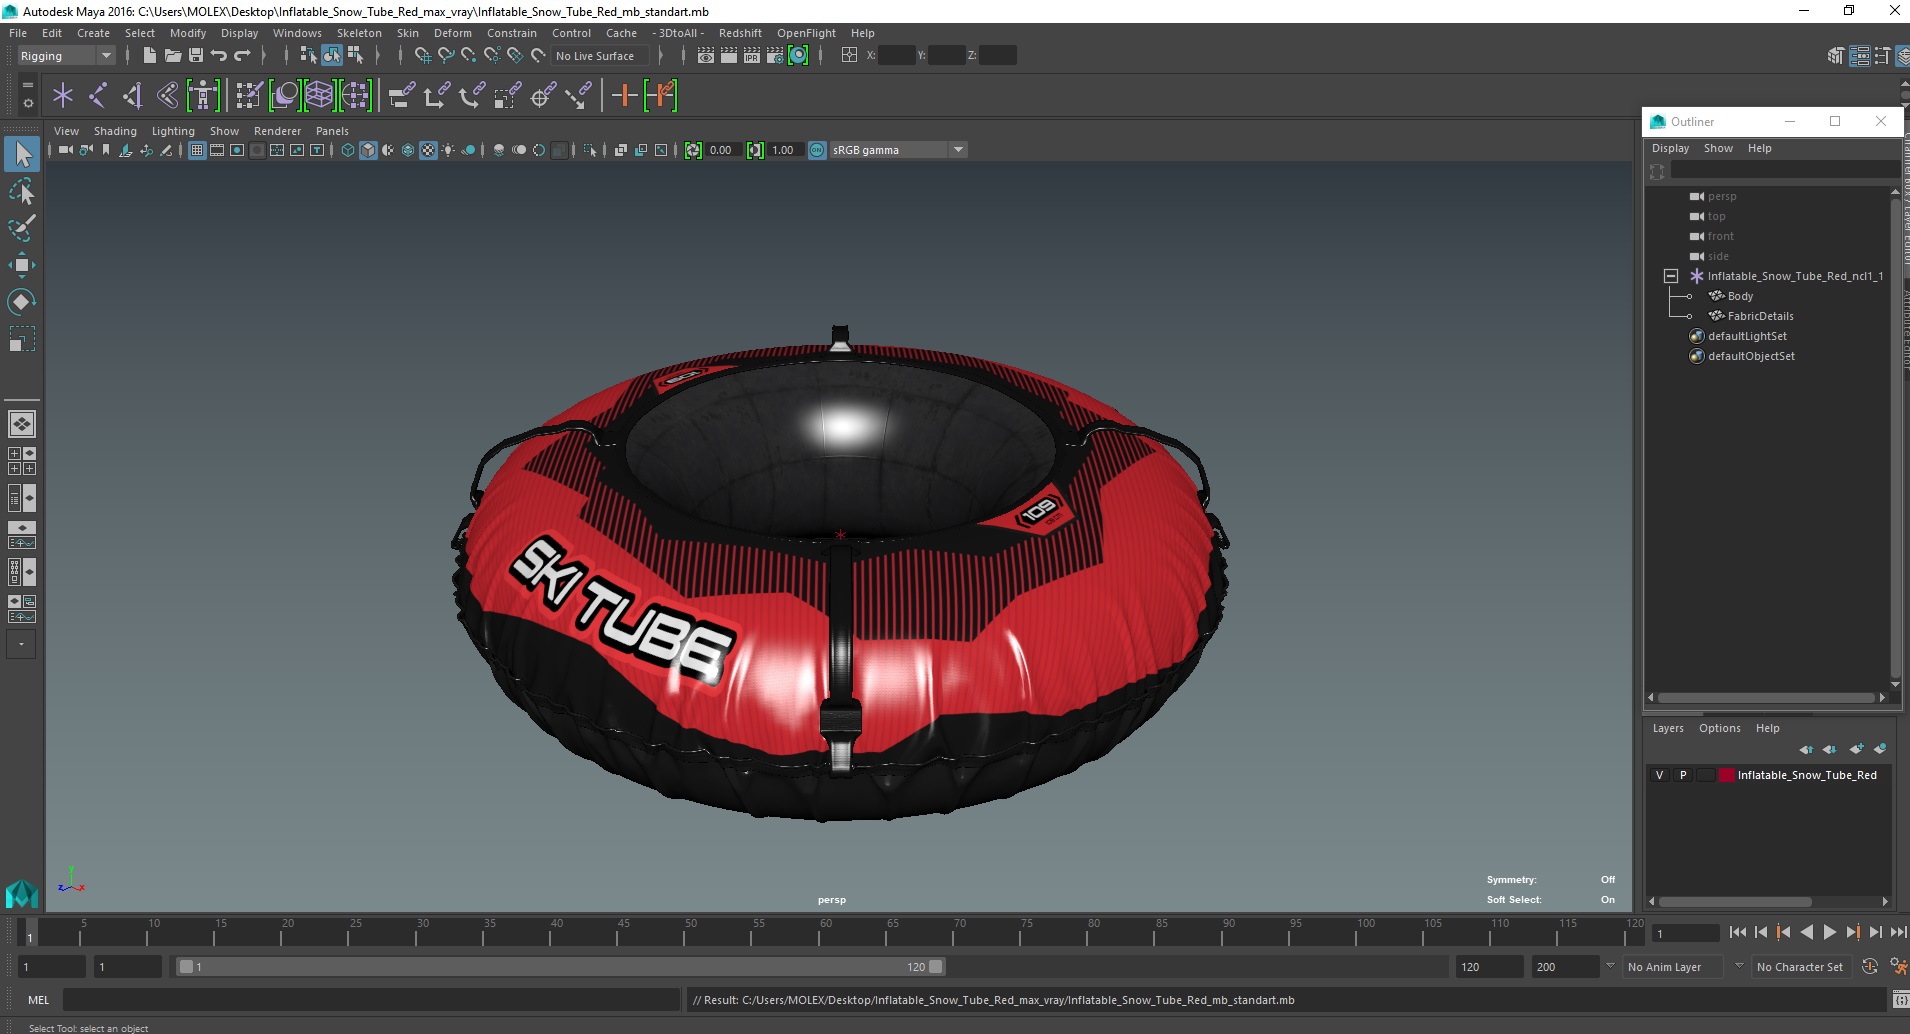The width and height of the screenshot is (1910, 1034).
Task: Choose the Rotate tool in toolbox
Action: (22, 302)
